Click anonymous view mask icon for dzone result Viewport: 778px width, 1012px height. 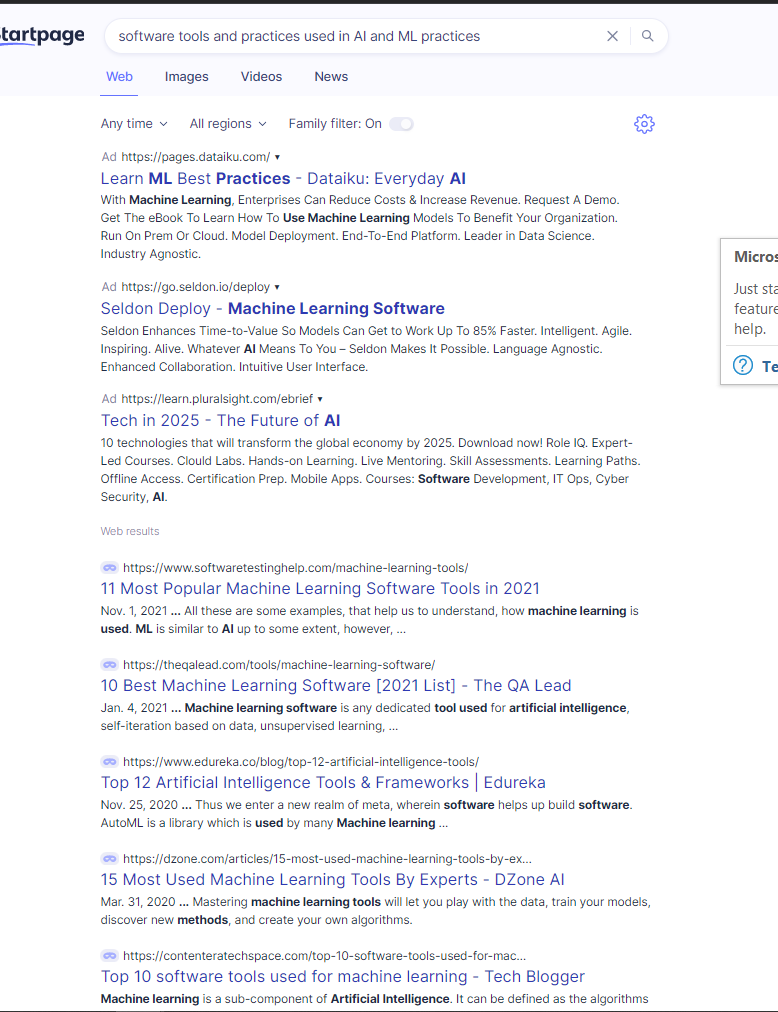pos(110,859)
